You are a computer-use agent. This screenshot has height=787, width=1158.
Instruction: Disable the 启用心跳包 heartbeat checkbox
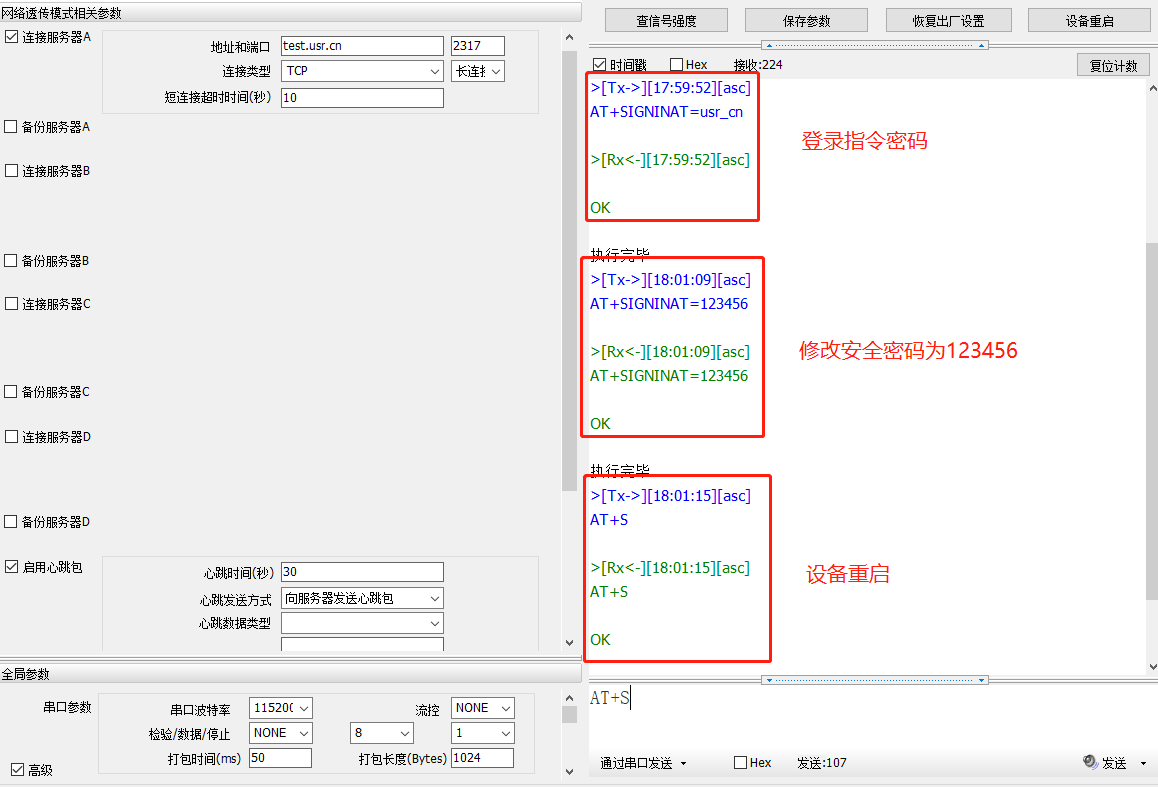(12, 567)
